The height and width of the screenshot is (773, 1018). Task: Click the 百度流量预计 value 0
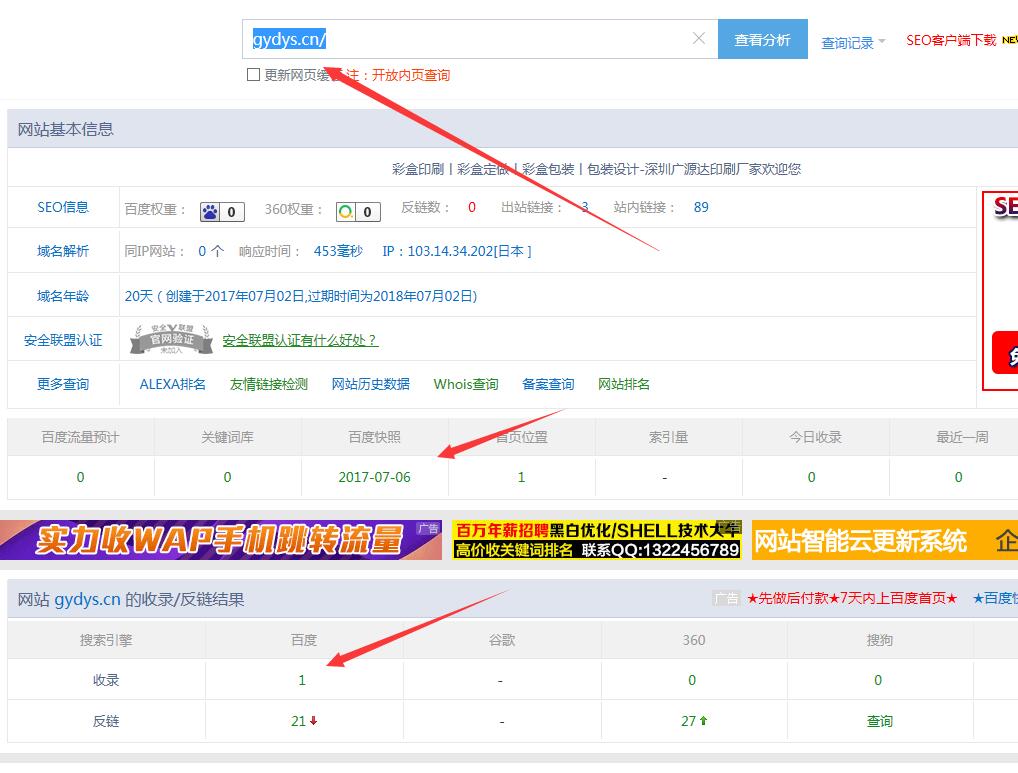pyautogui.click(x=81, y=477)
